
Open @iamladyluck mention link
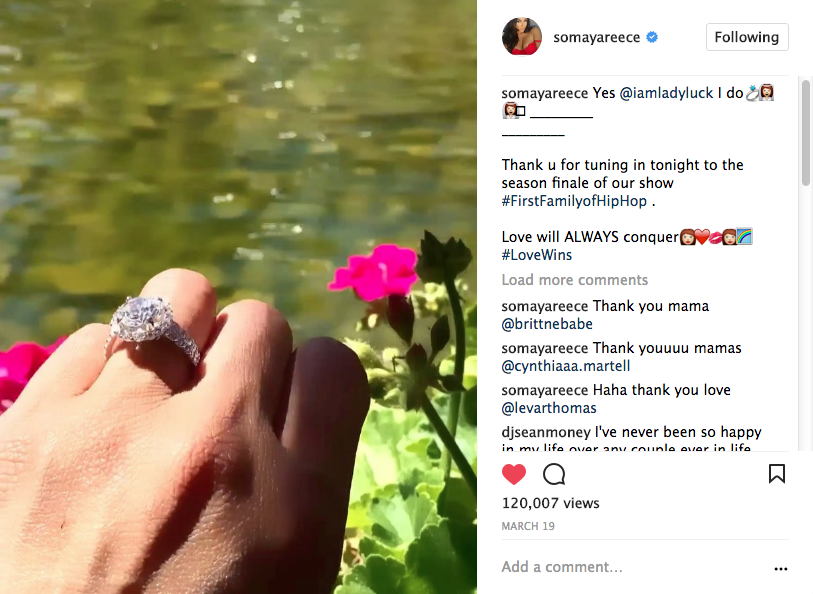coord(666,93)
